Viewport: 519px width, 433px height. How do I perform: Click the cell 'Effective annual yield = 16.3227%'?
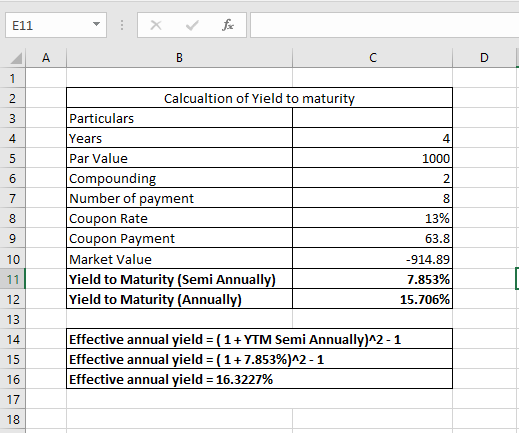[259, 379]
